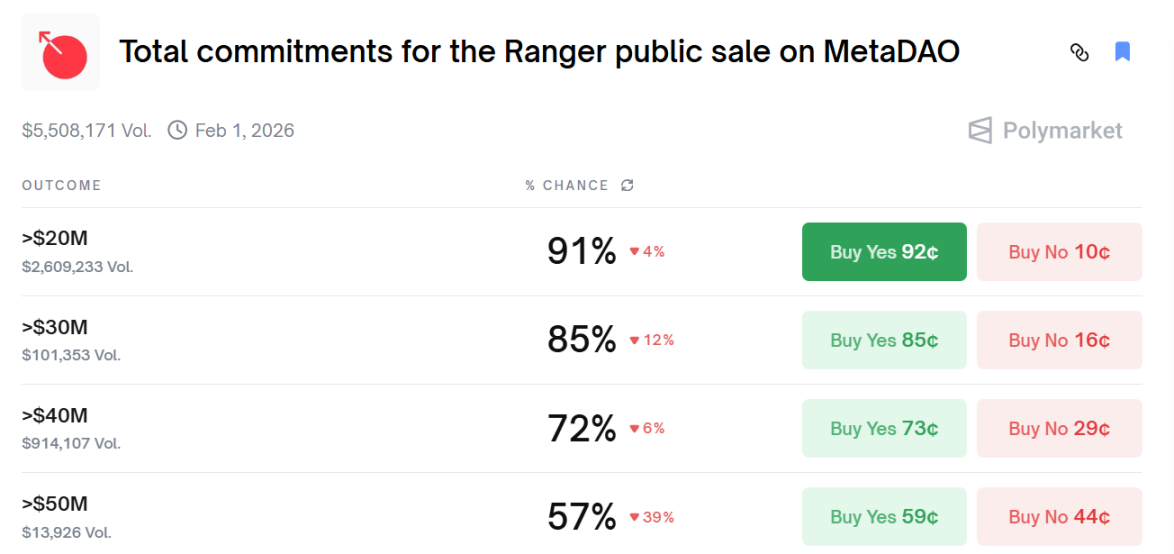Click Buy No 10¢ for >$20M
Image resolution: width=1174 pixels, height=554 pixels.
click(1059, 252)
